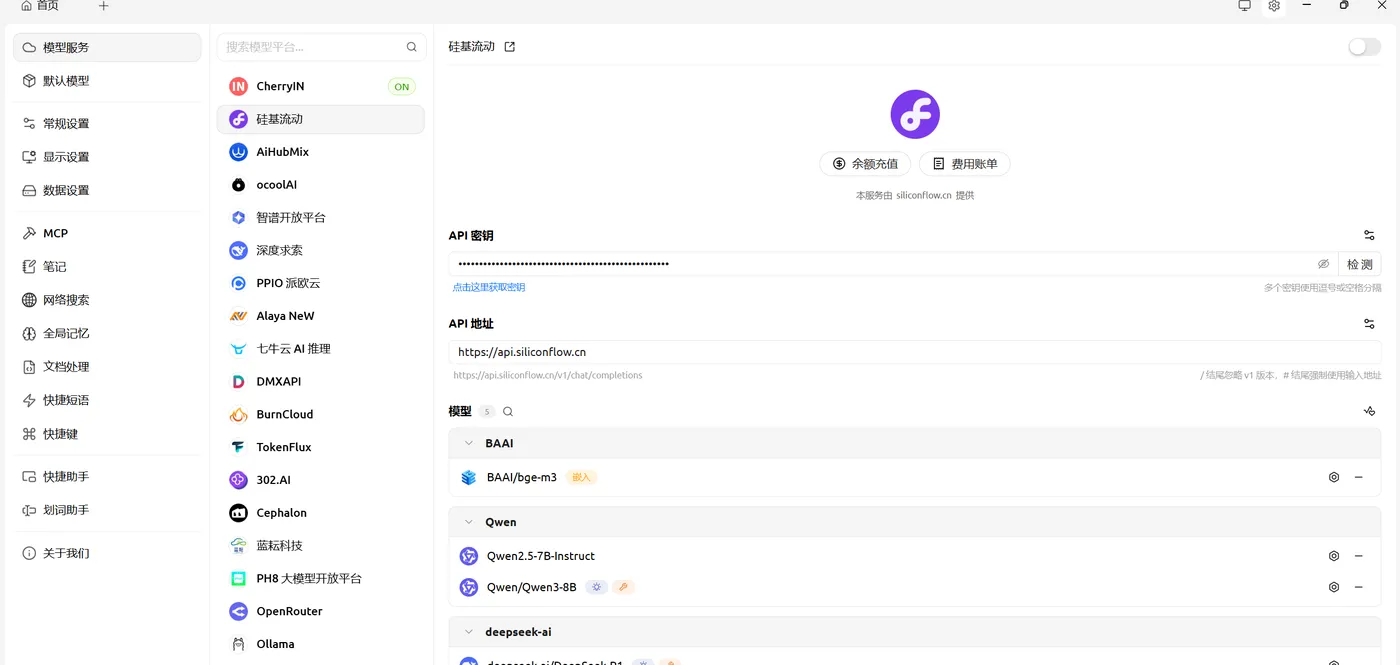The image size is (1400, 665).
Task: Remove Qwen2.5-7B-Instruct model
Action: [x=1359, y=556]
